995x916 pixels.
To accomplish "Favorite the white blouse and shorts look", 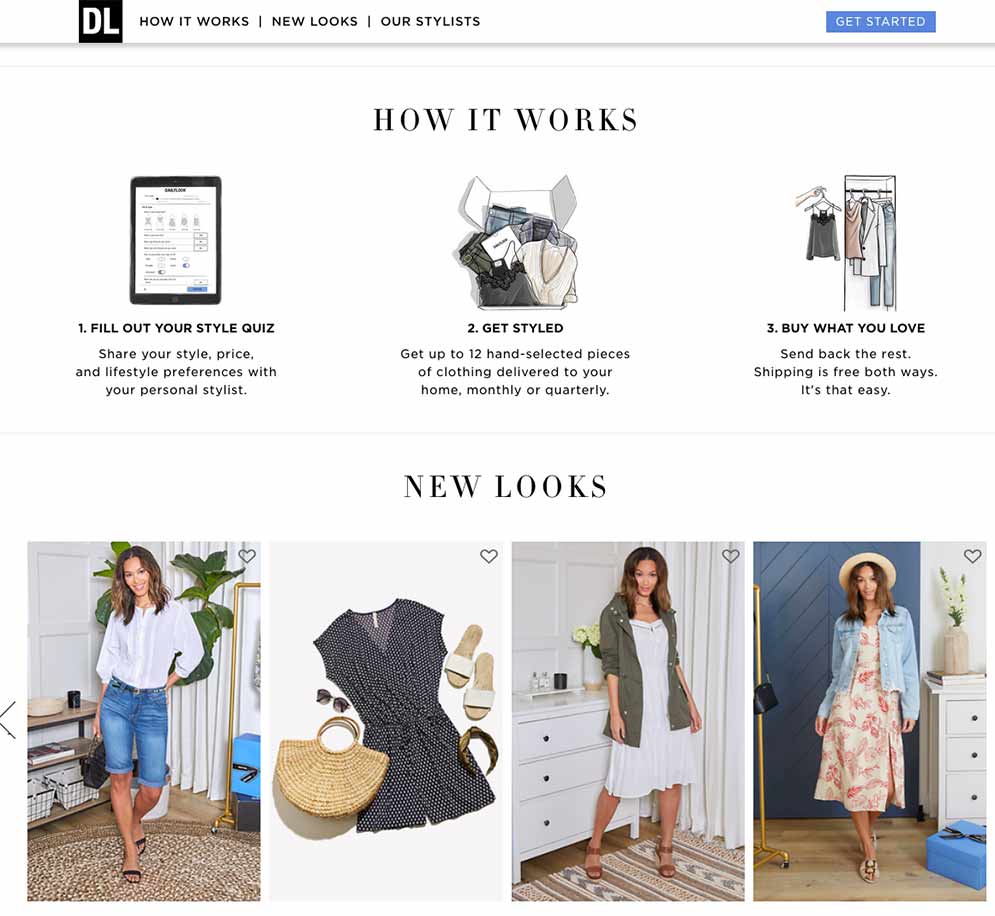I will pos(247,556).
